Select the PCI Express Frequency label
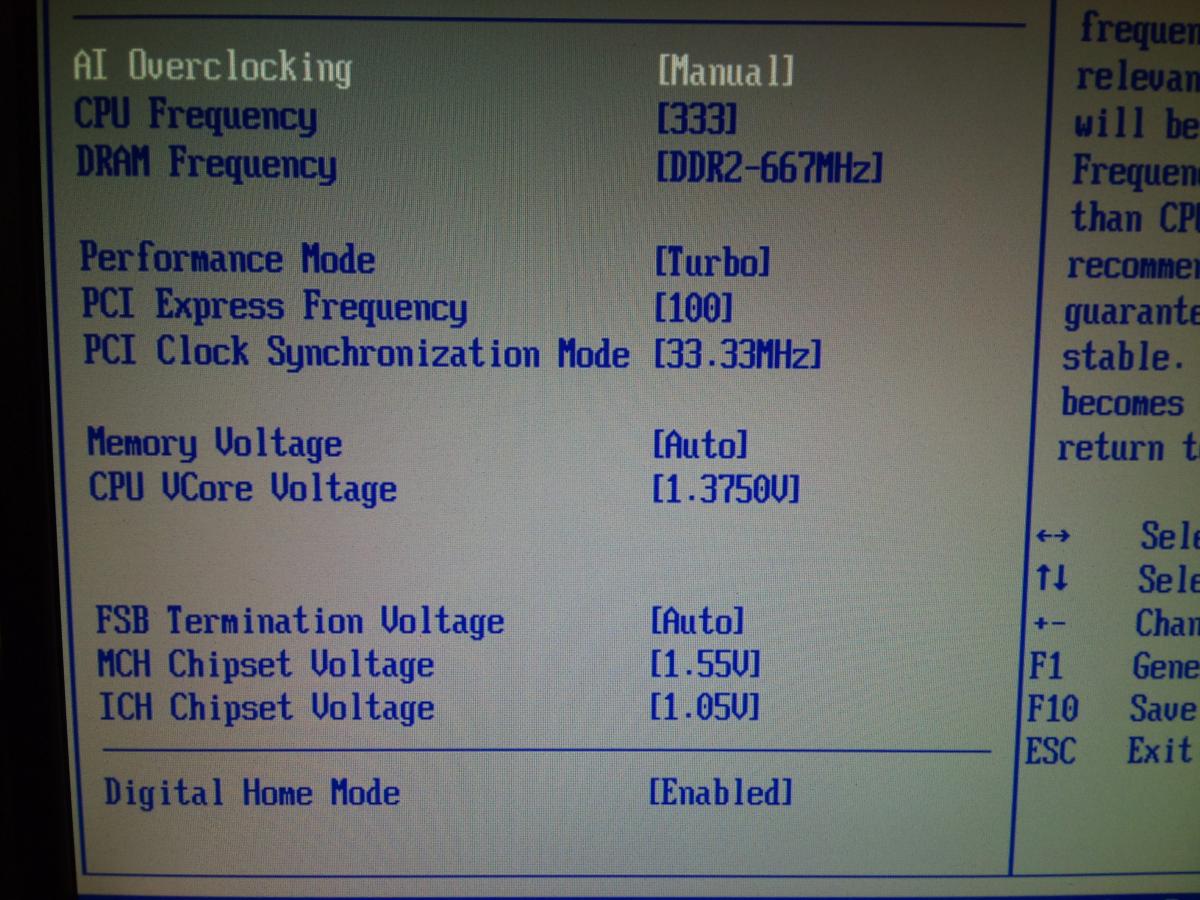The height and width of the screenshot is (900, 1200). (x=274, y=306)
